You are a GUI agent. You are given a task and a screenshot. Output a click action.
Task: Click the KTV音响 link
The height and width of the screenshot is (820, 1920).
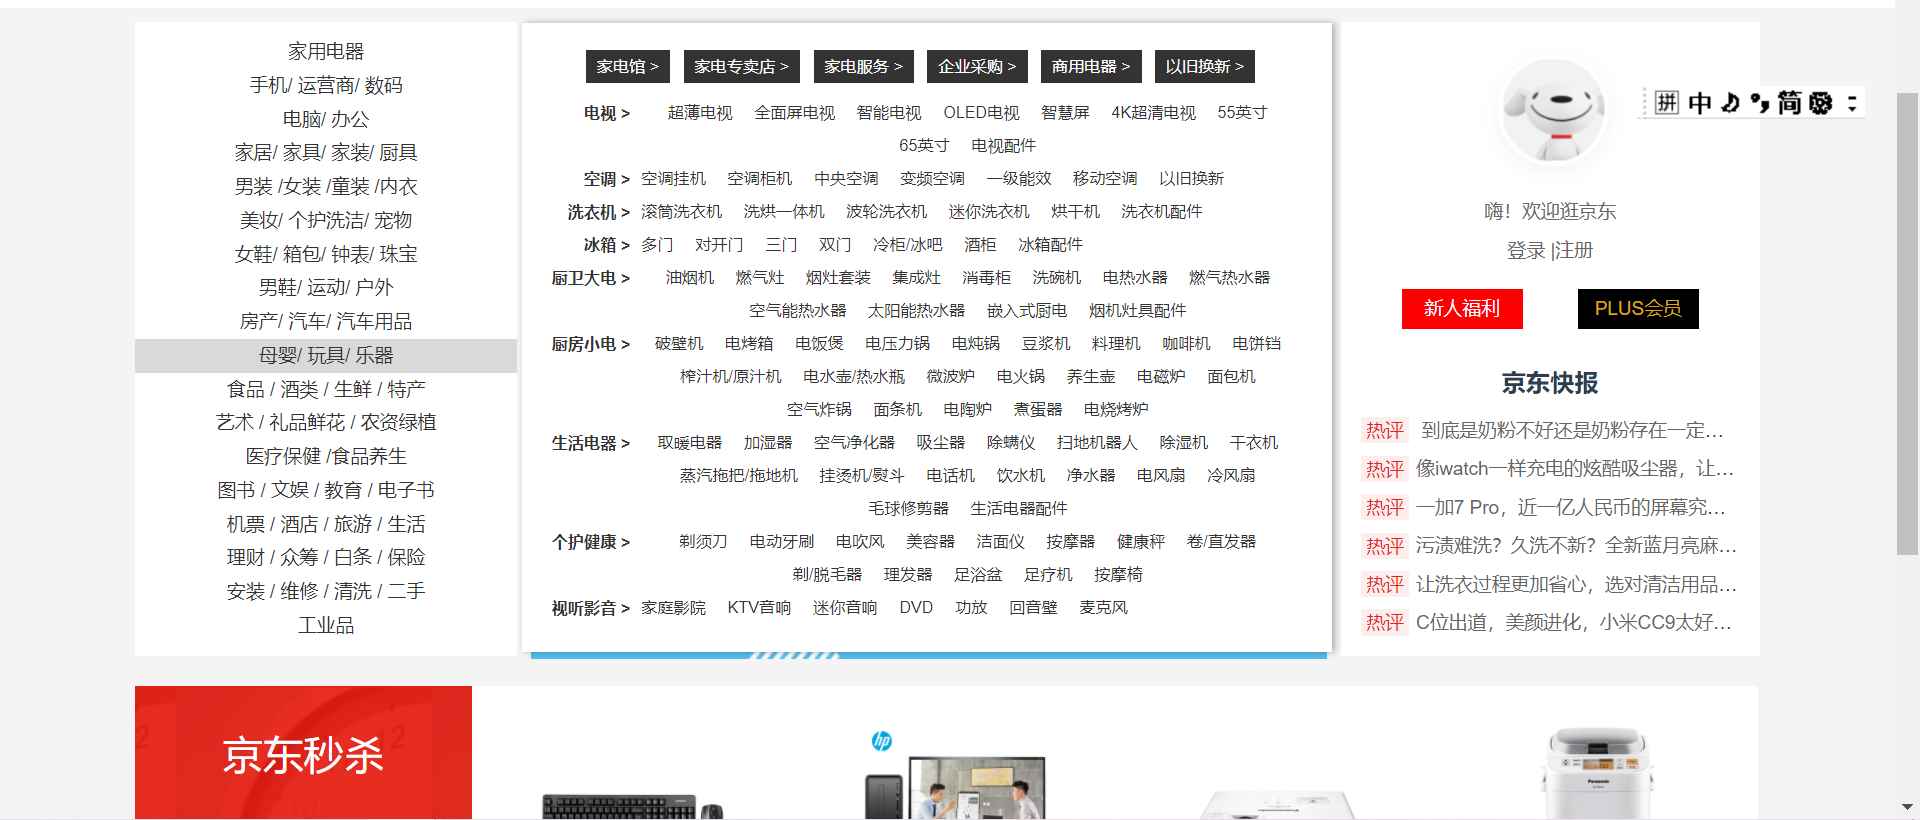coord(759,608)
